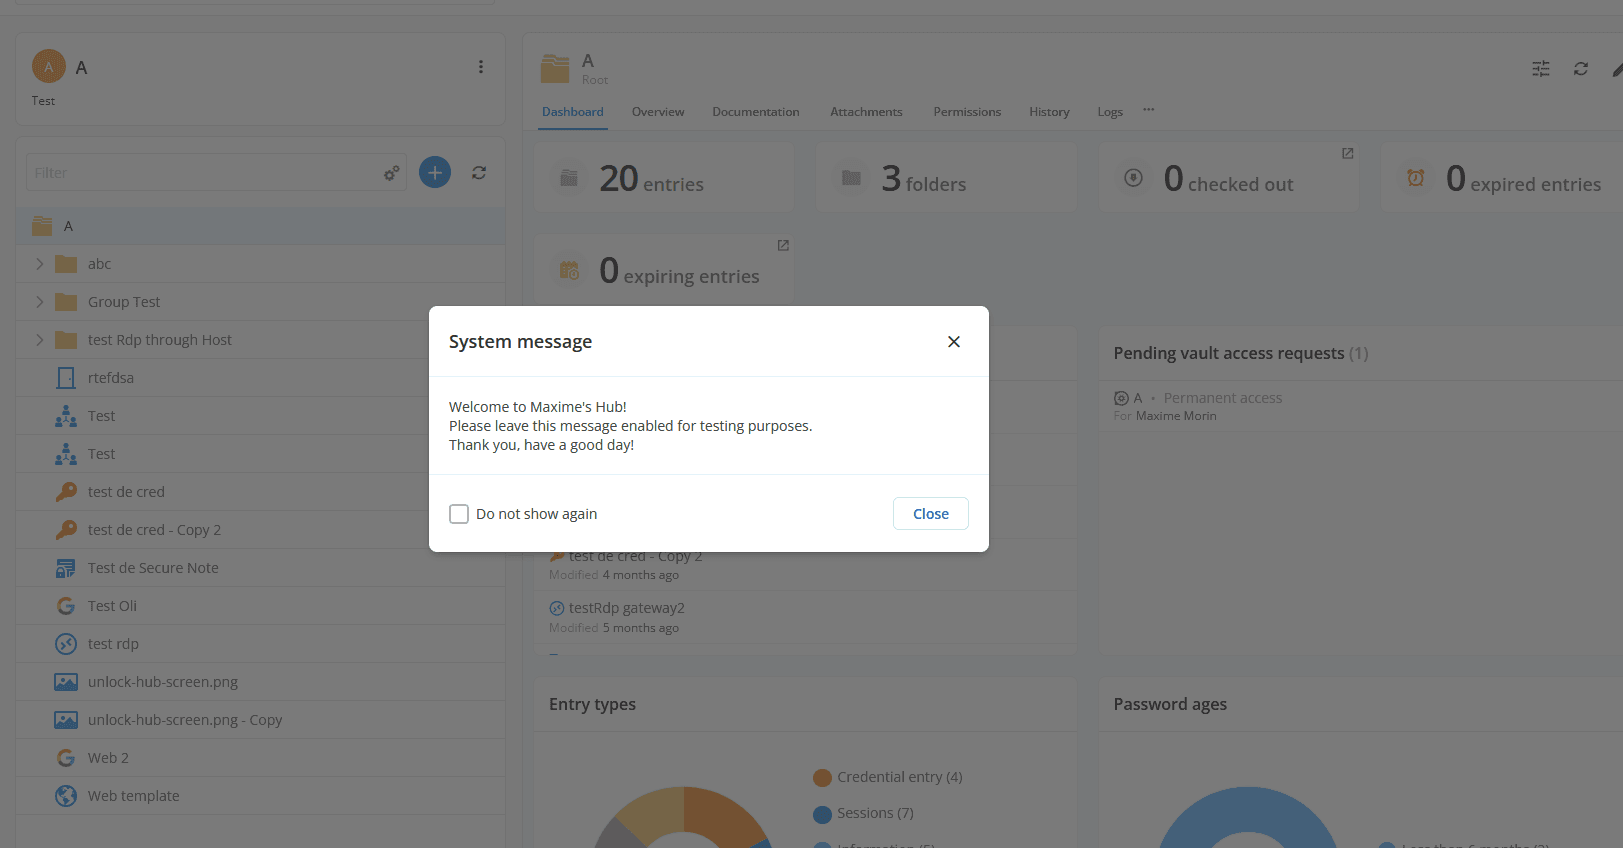Open expiring entries external link icon
This screenshot has height=848, width=1623.
click(783, 246)
